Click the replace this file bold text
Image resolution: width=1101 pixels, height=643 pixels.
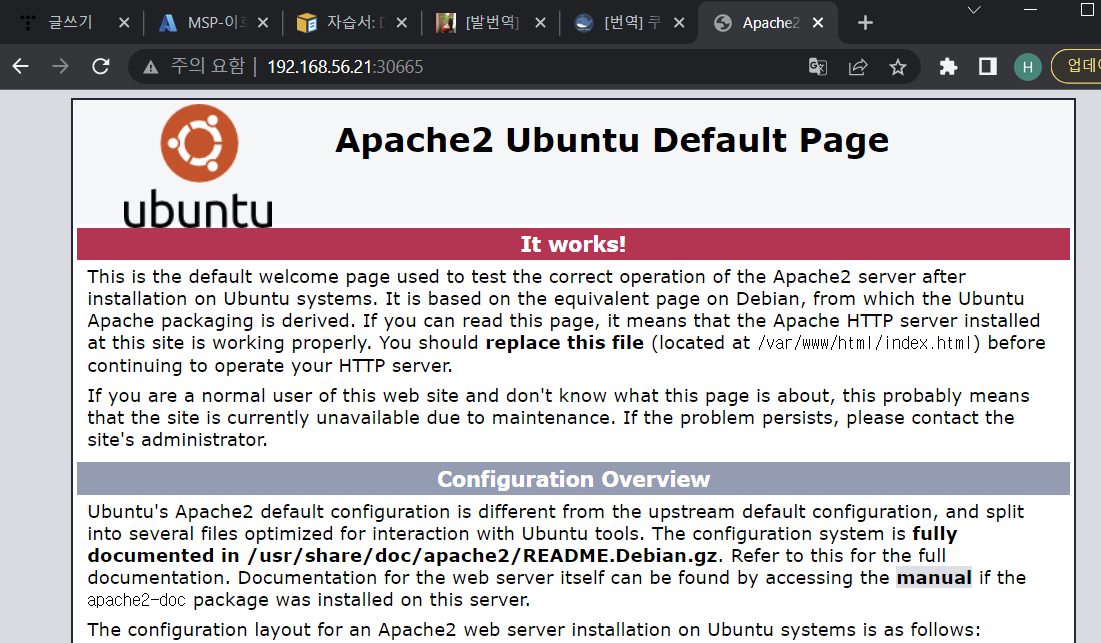[565, 343]
